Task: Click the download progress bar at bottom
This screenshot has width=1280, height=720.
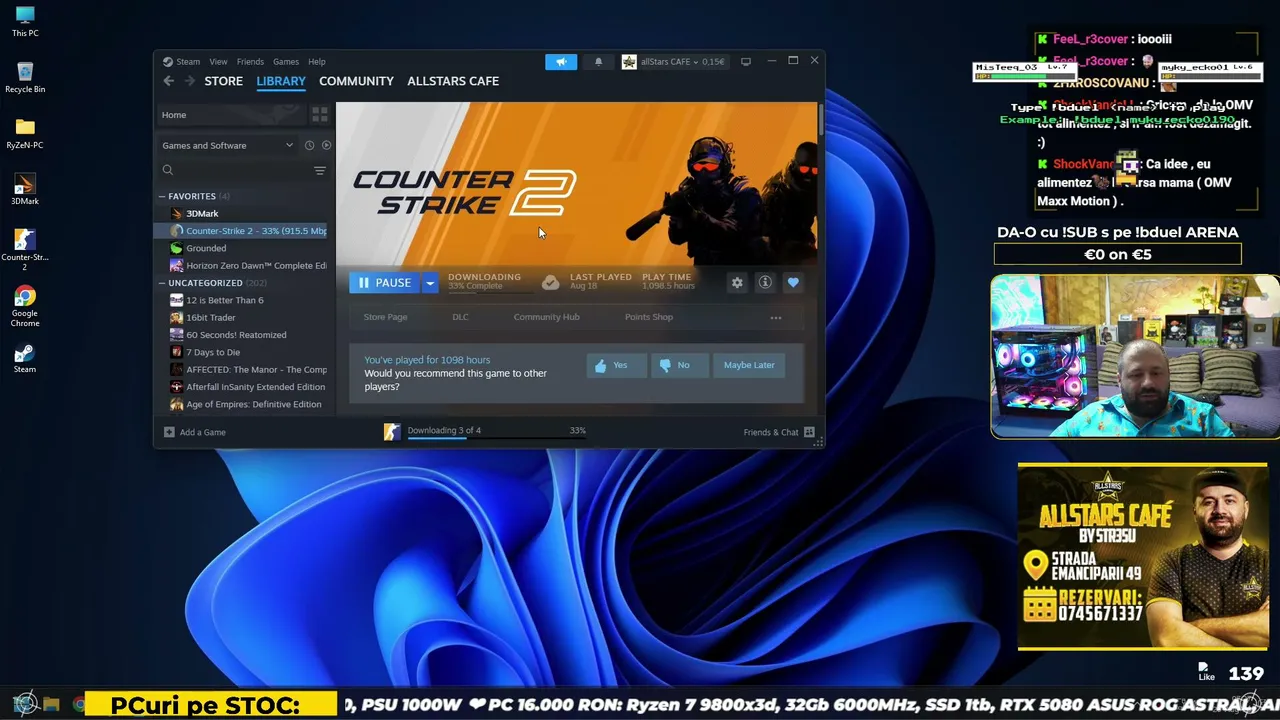Action: tap(497, 437)
